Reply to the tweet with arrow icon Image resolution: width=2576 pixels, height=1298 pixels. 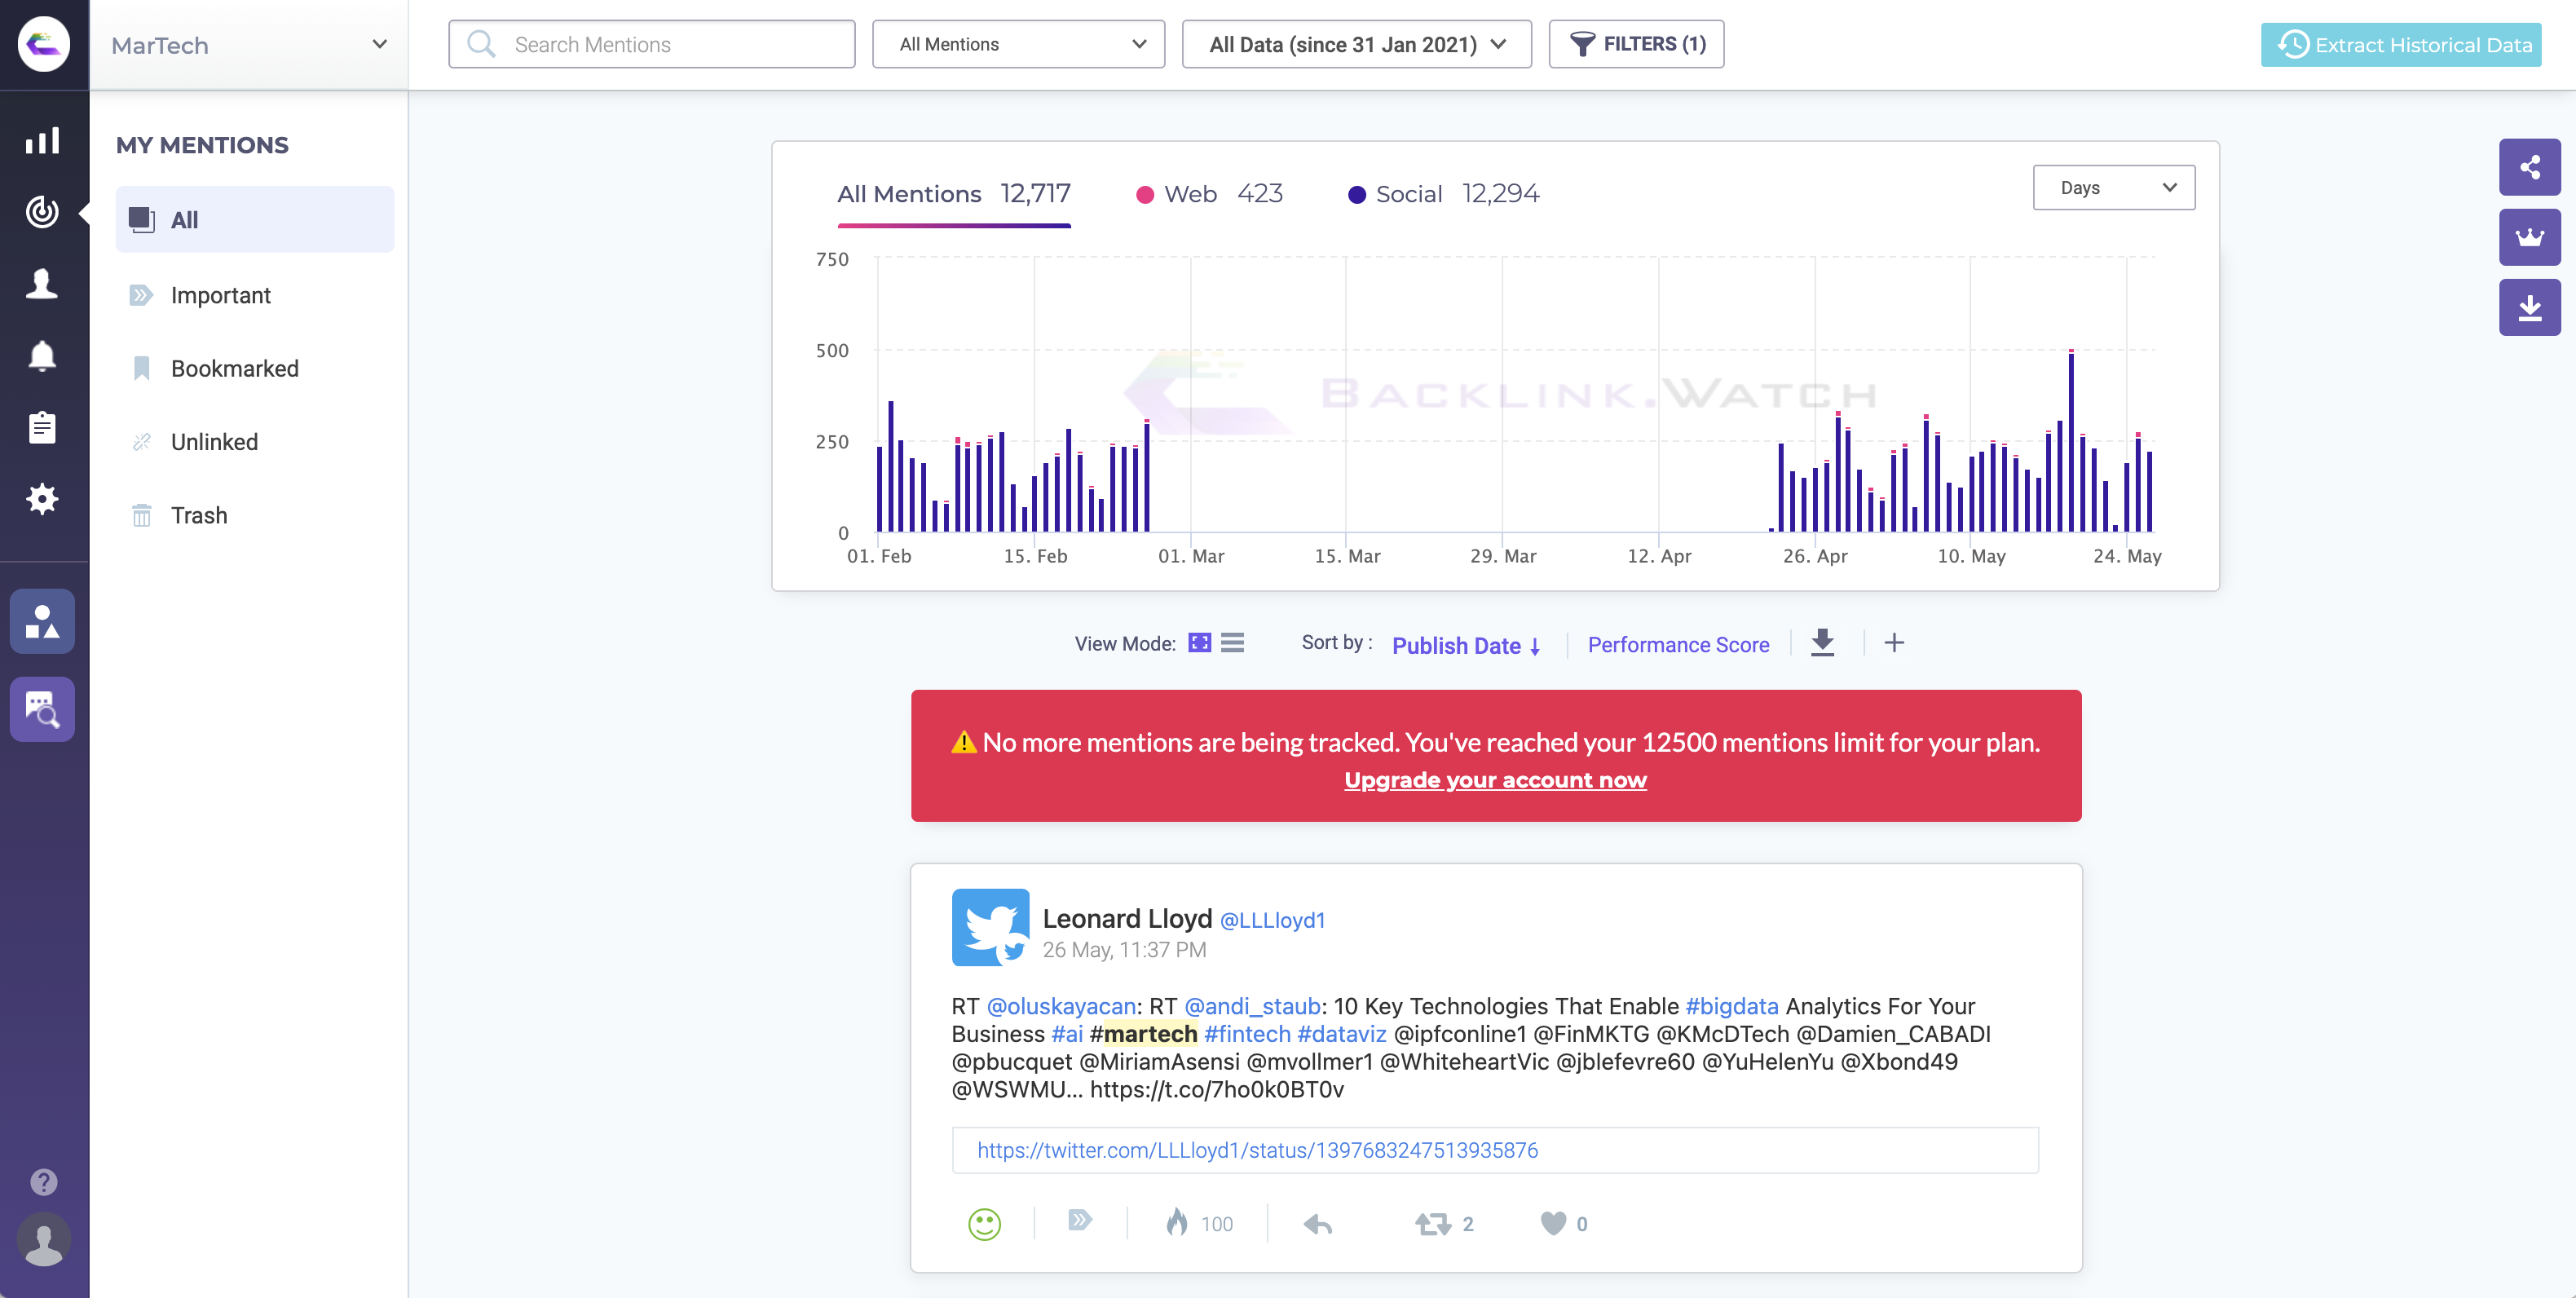click(x=1318, y=1224)
